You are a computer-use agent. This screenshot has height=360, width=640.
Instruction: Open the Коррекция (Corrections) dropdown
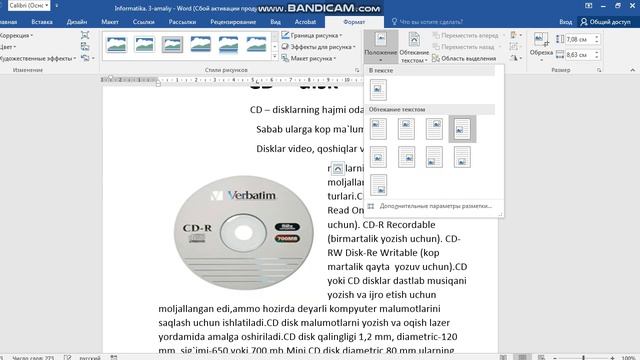coord(16,36)
